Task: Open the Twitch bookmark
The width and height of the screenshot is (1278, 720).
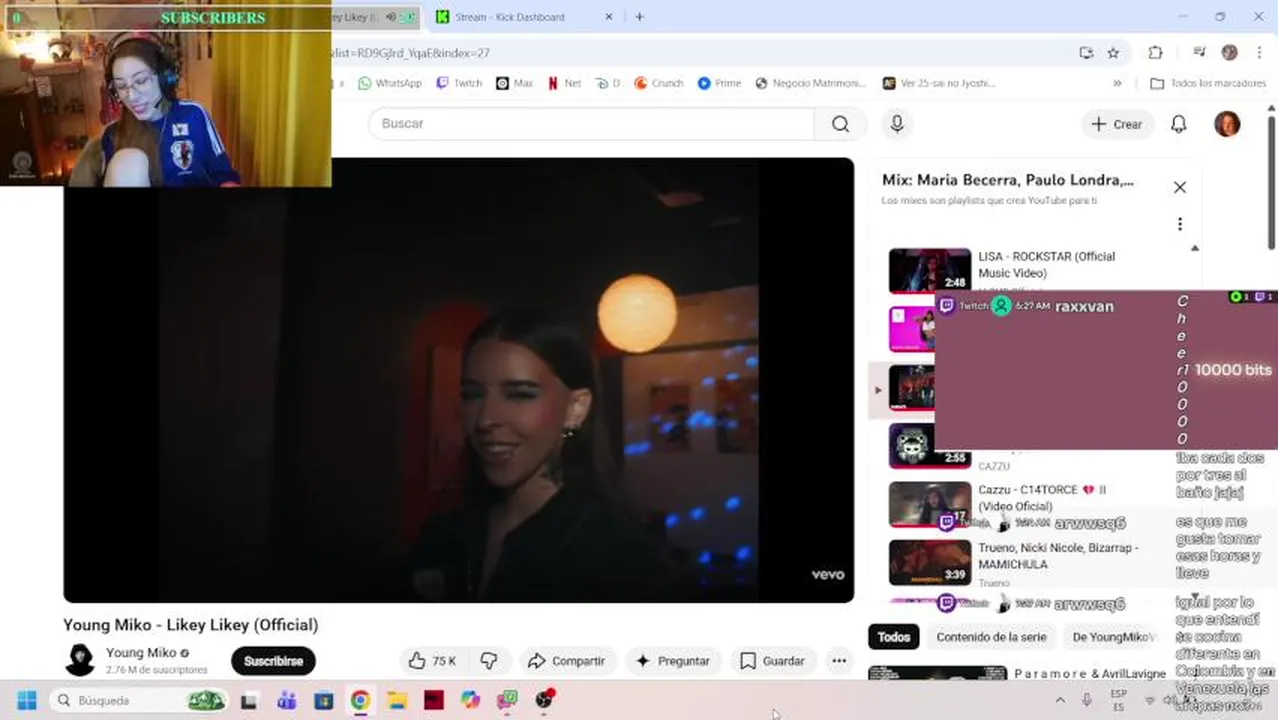Action: point(459,83)
